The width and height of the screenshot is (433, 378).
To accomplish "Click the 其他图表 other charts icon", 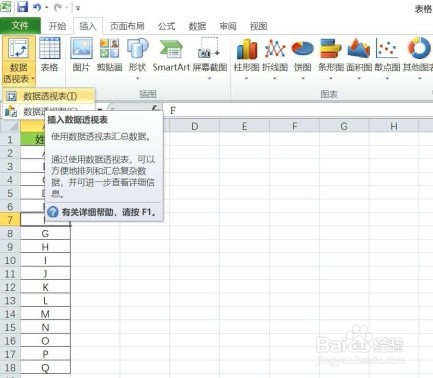I will [419, 49].
